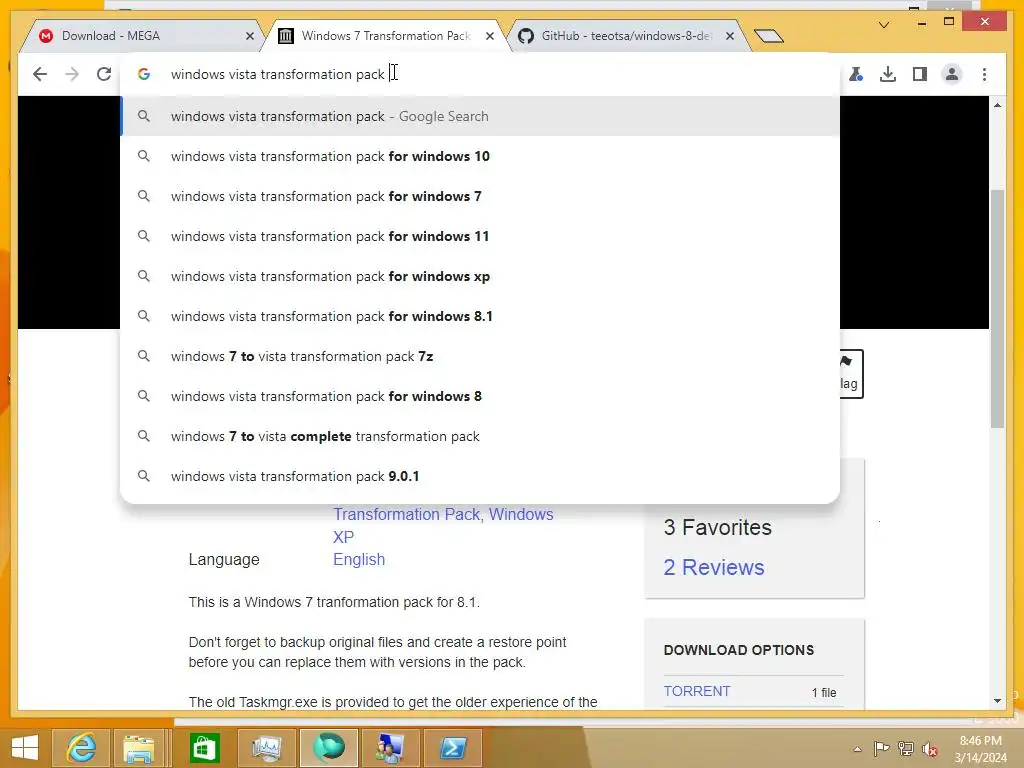Click the scrollbar down arrow
1024x768 pixels.
pyautogui.click(x=997, y=701)
